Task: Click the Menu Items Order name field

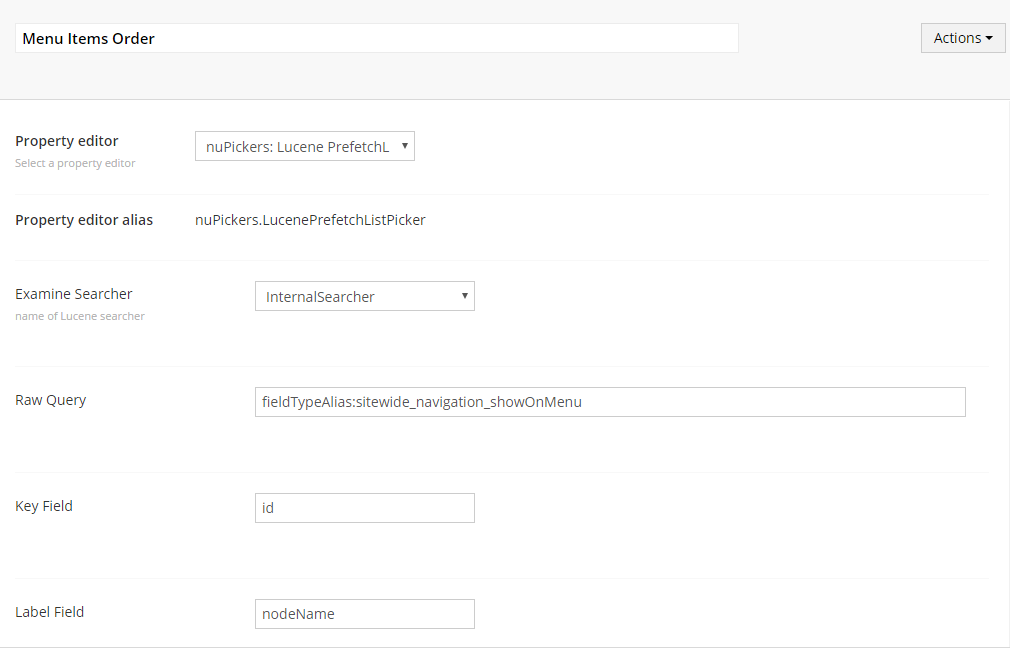Action: 376,38
